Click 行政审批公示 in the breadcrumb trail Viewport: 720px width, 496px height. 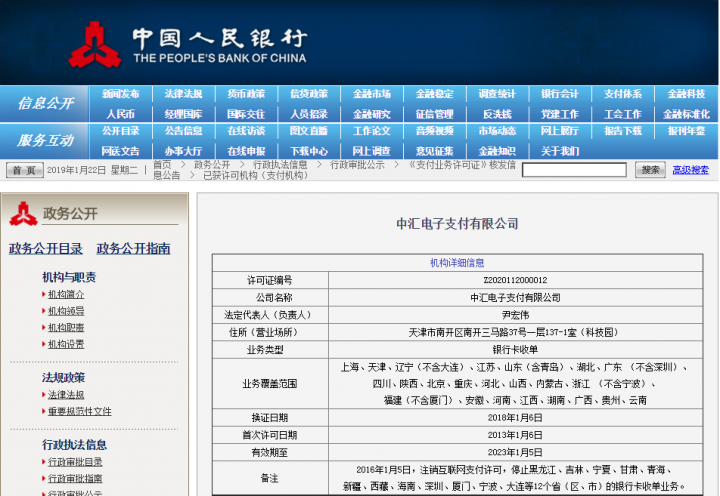click(x=357, y=165)
